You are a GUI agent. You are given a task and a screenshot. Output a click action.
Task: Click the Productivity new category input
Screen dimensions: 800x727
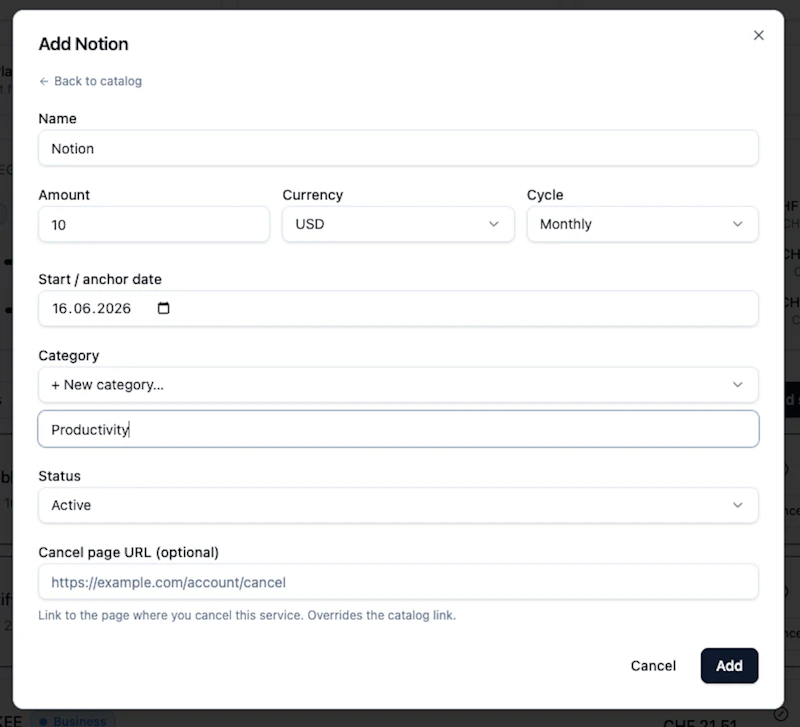(x=398, y=429)
